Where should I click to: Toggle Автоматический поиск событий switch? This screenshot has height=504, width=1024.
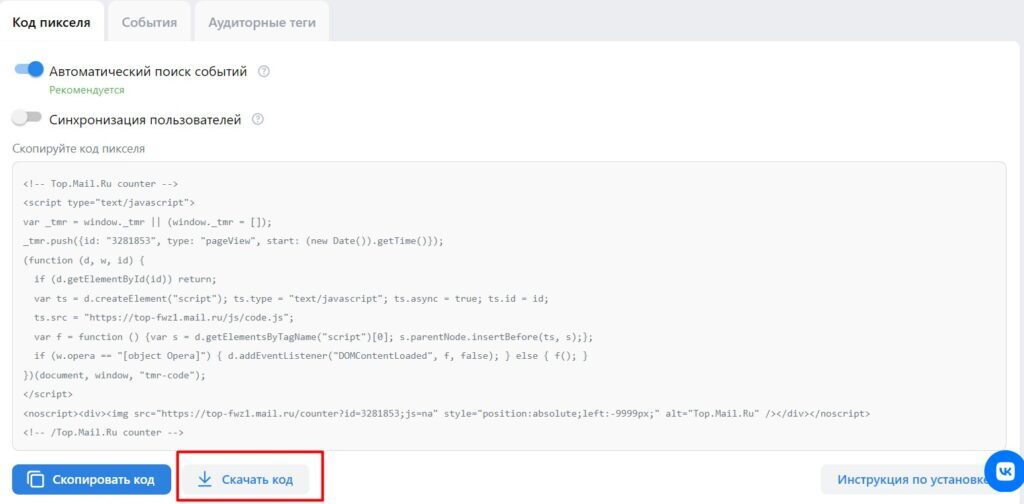[x=29, y=69]
